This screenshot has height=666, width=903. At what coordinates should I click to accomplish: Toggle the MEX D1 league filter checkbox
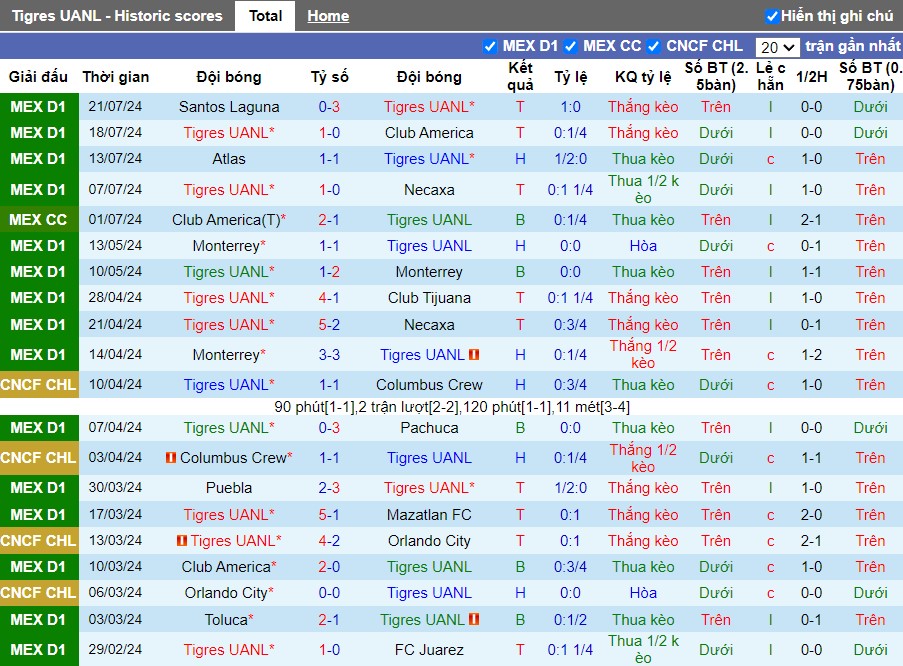490,46
